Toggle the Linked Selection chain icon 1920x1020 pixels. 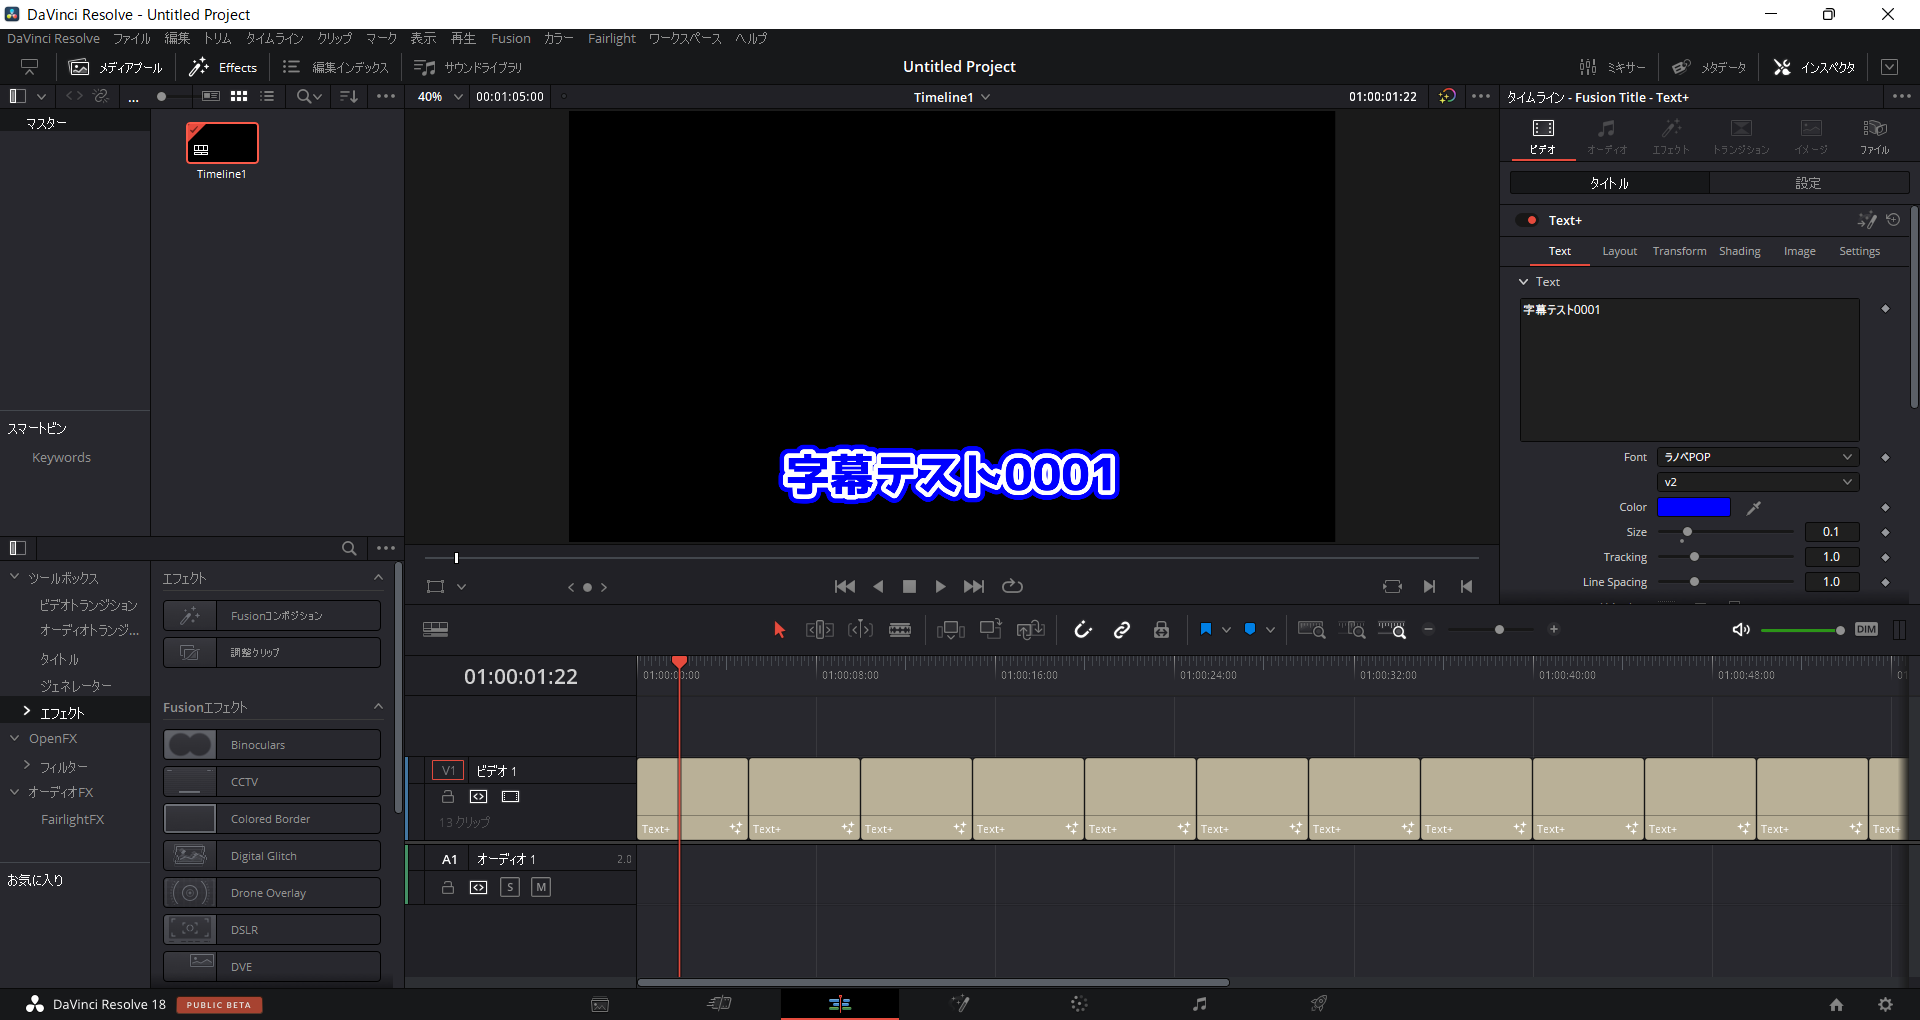coord(1122,630)
